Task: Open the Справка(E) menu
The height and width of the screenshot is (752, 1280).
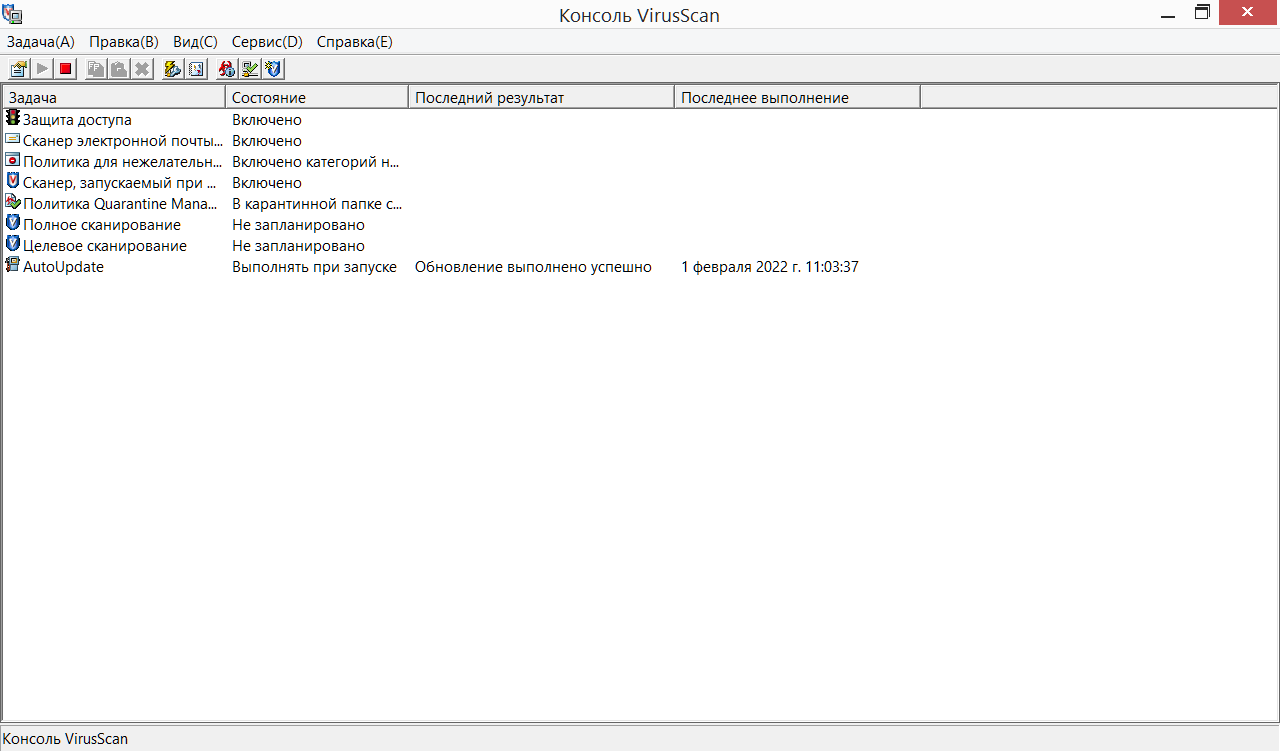Action: point(355,42)
